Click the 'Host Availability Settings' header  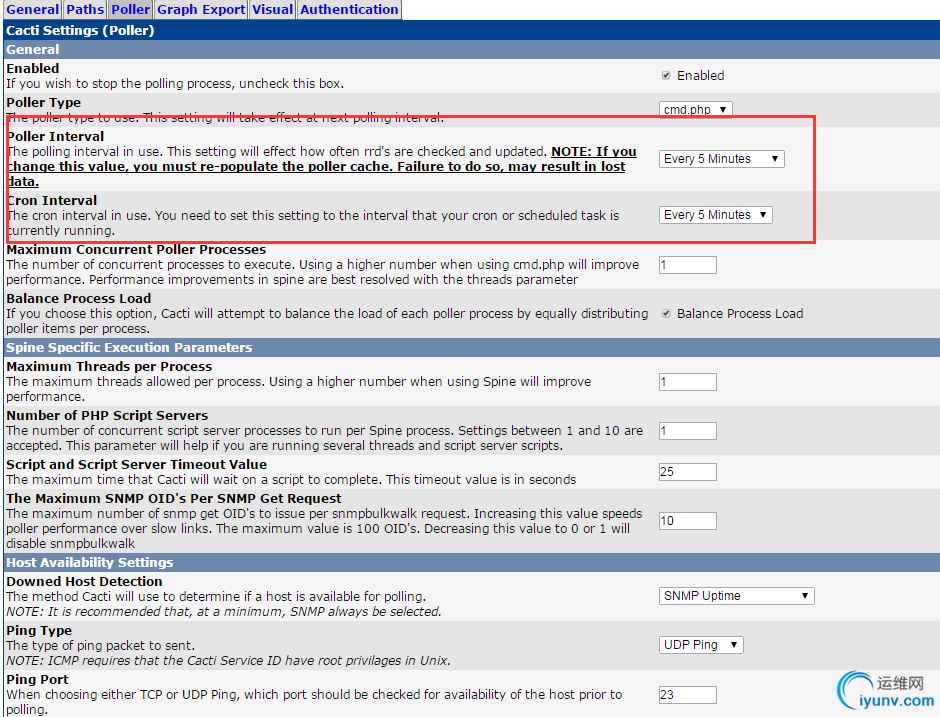click(90, 562)
